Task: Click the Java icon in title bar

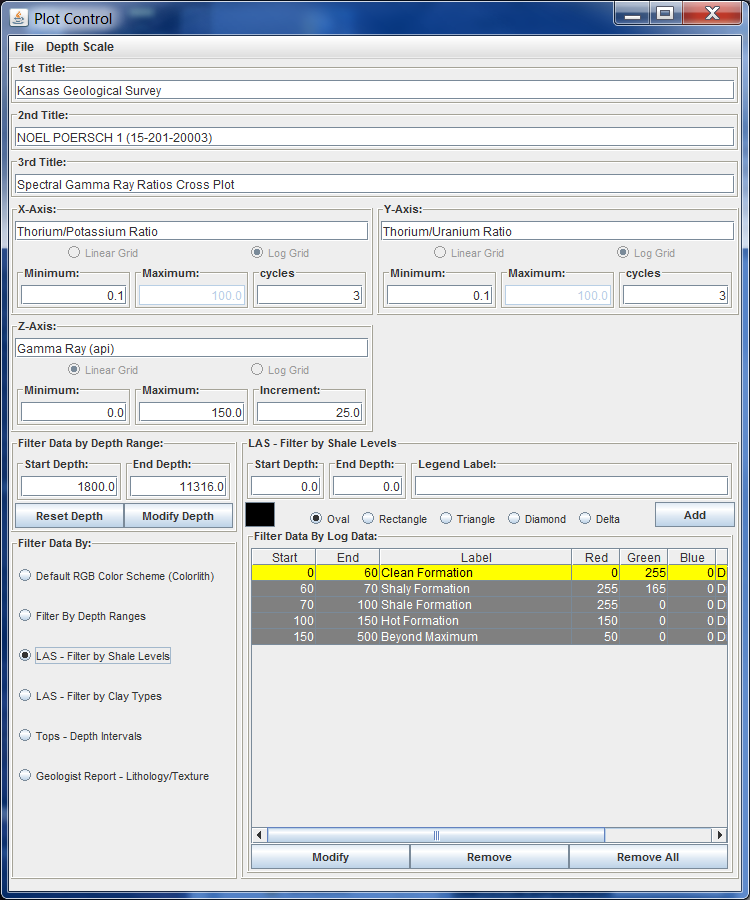Action: coord(19,18)
